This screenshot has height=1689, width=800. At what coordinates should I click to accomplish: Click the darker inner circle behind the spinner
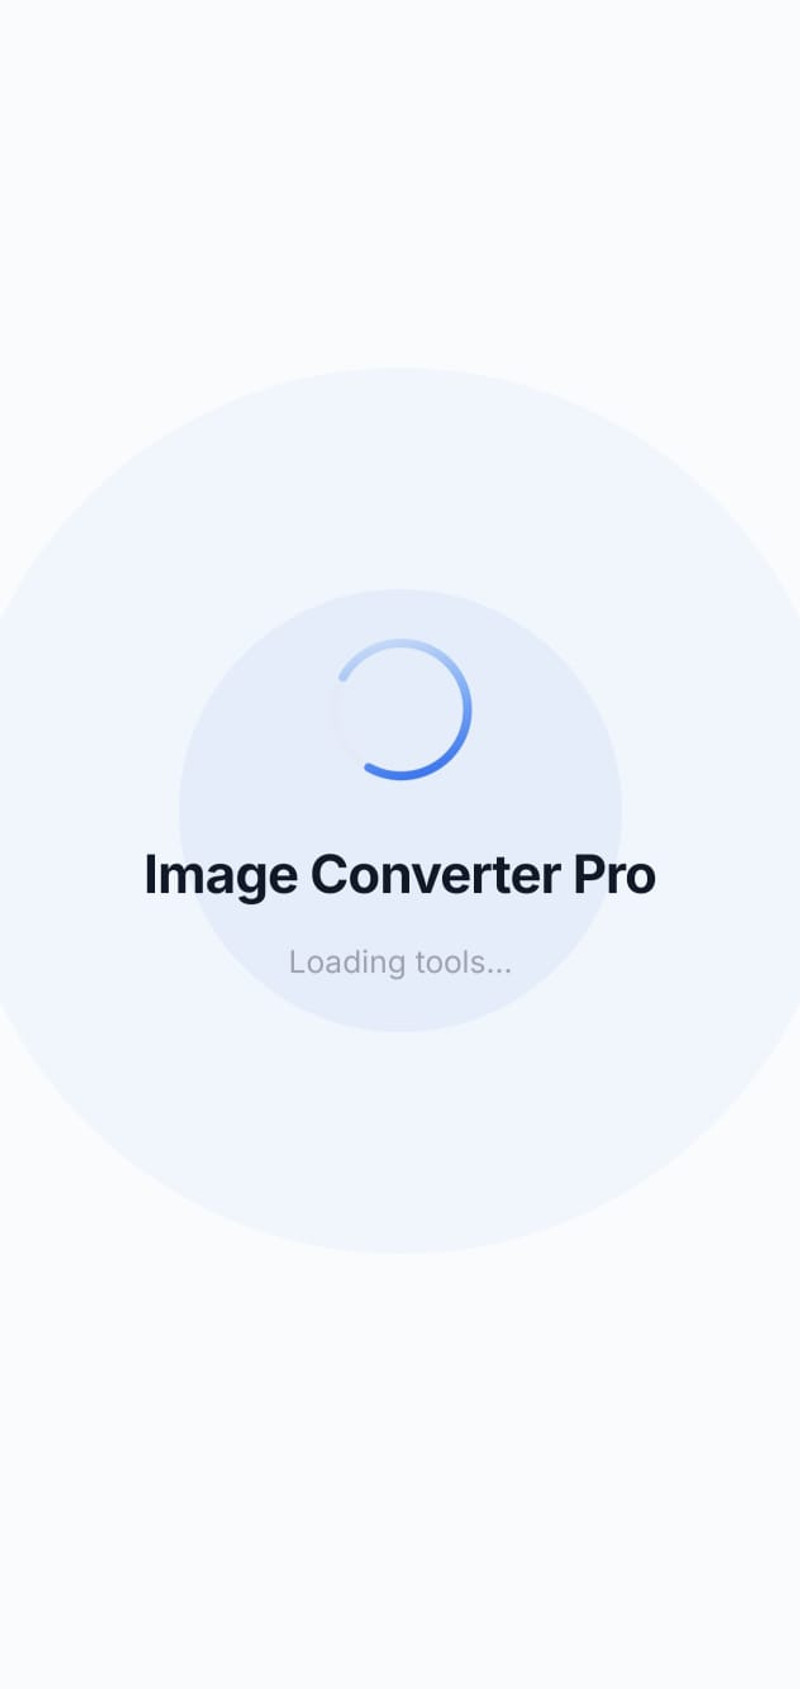(250, 780)
